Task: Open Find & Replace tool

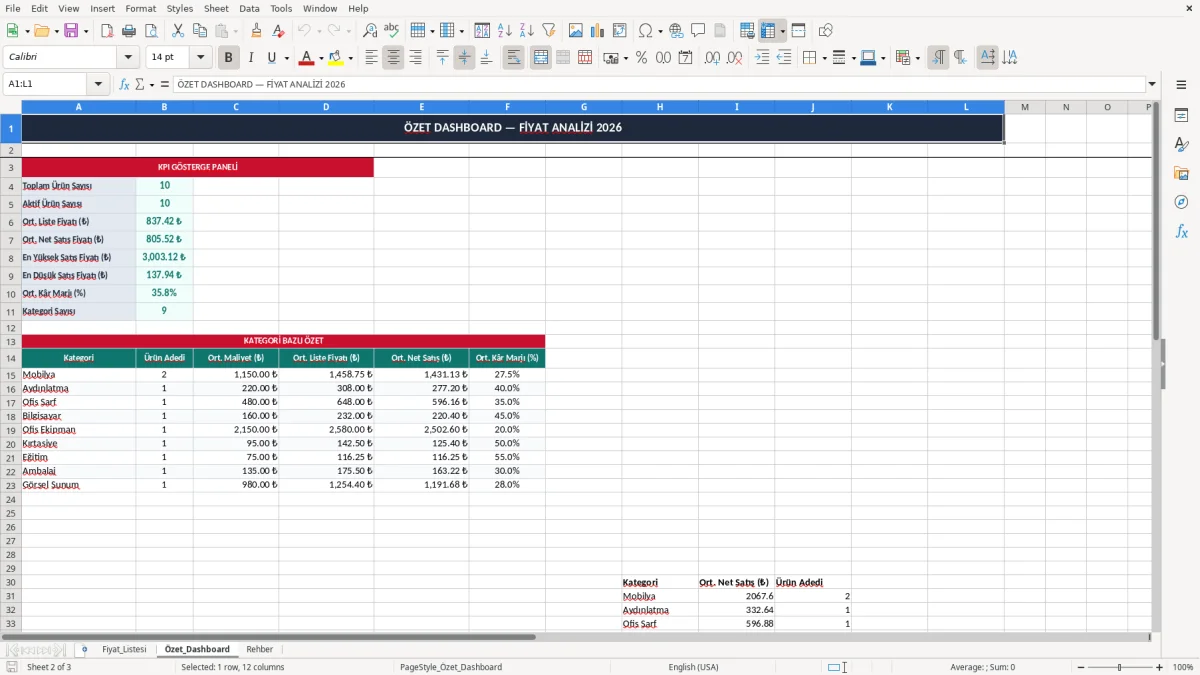Action: pyautogui.click(x=370, y=31)
